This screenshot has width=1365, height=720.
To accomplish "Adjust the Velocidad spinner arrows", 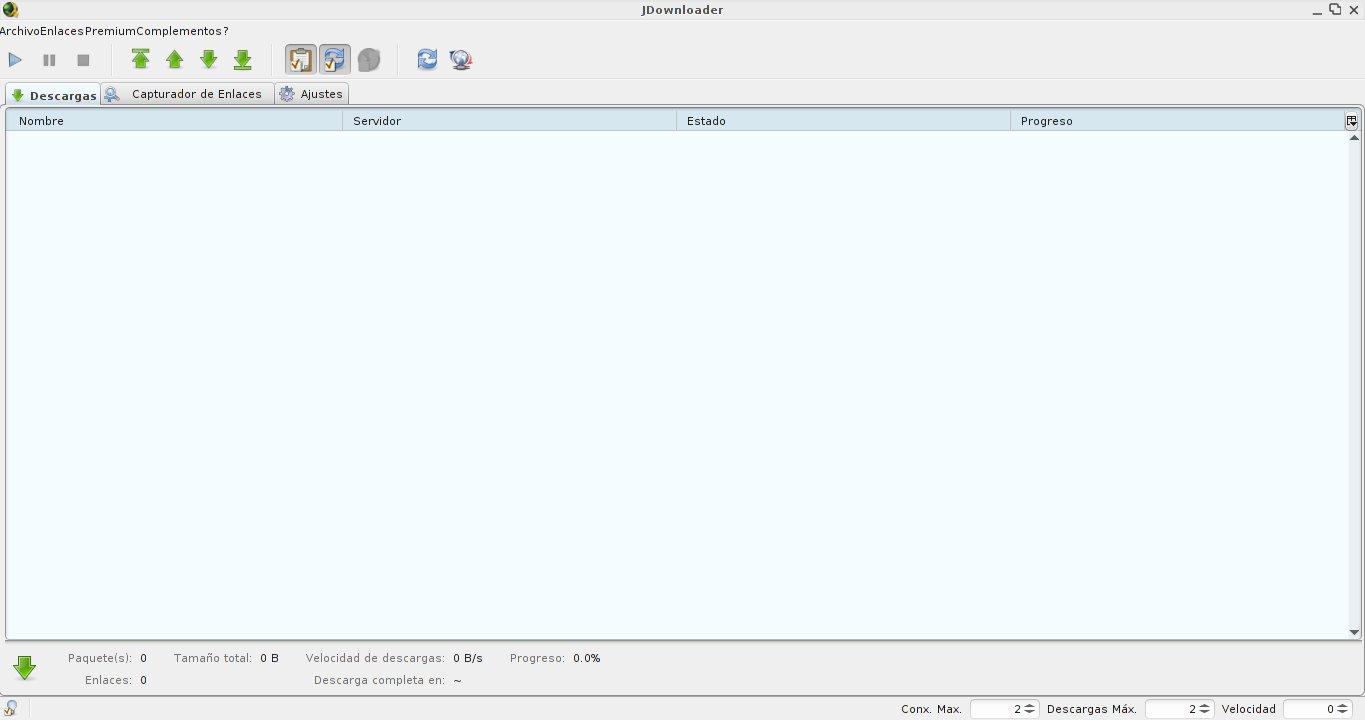I will pyautogui.click(x=1344, y=709).
